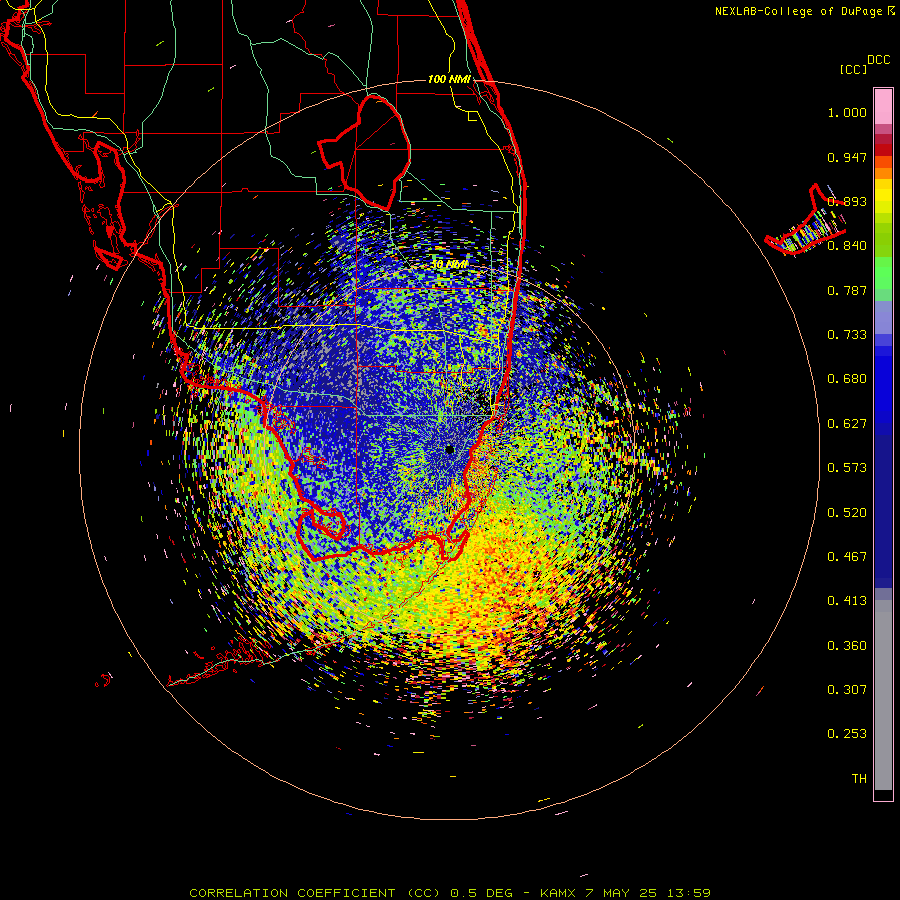Click the gray segment of the color bar
The image size is (900, 900).
[x=883, y=695]
